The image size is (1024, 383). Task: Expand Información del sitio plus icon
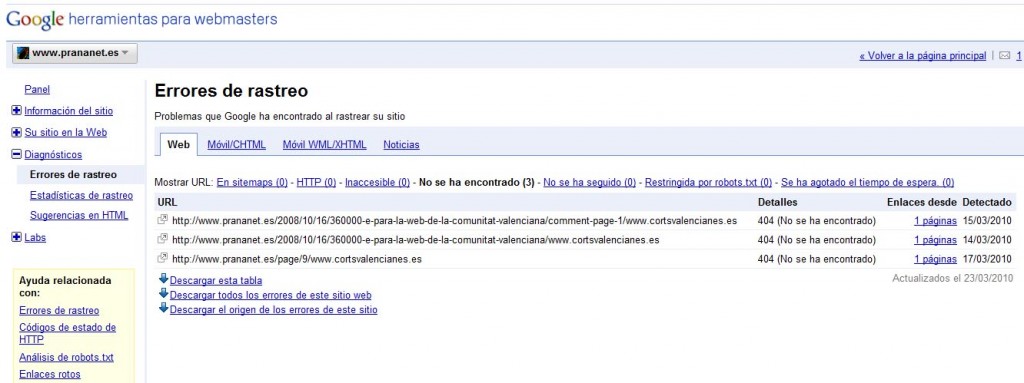(17, 111)
